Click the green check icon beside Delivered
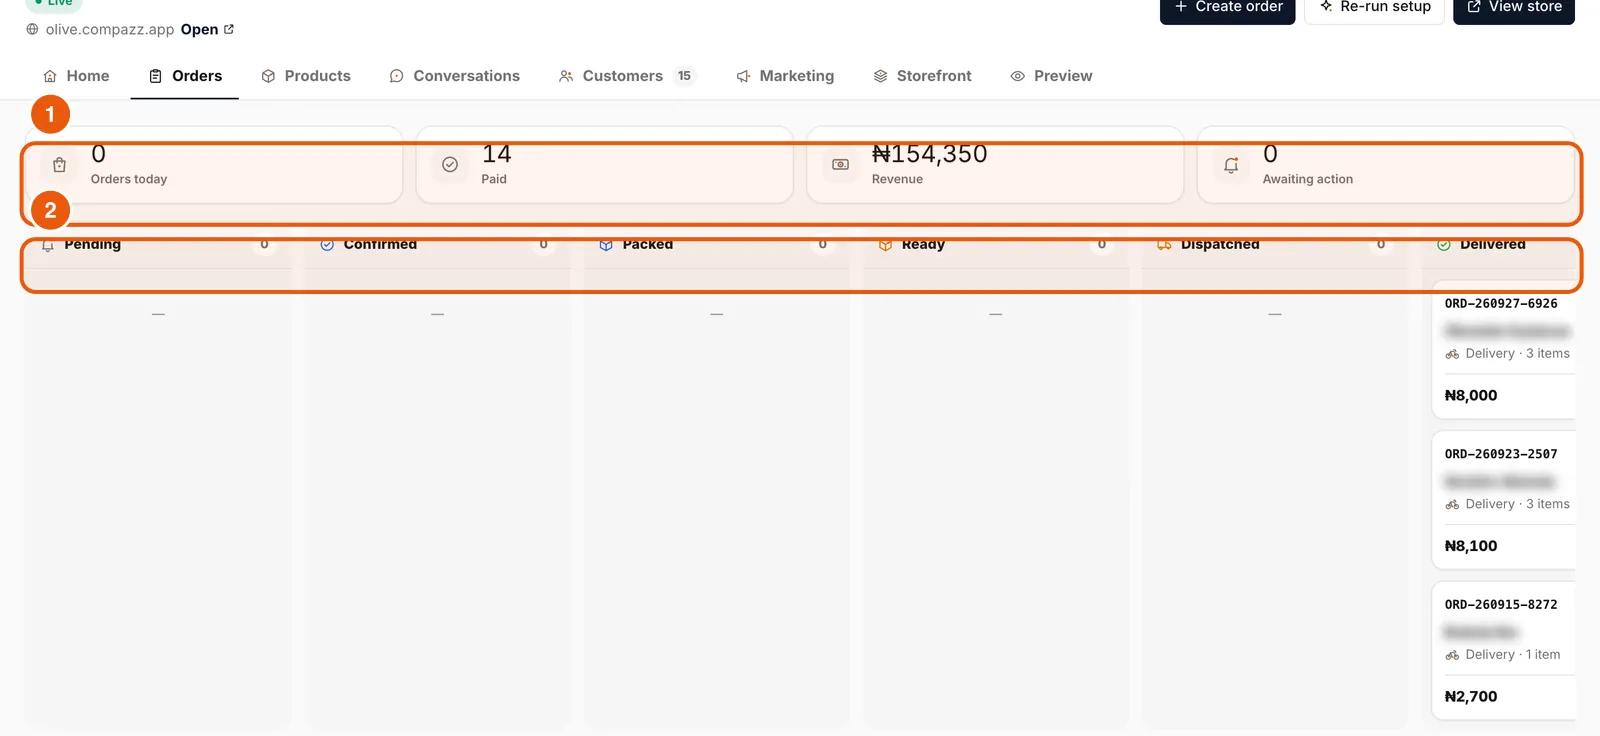This screenshot has width=1600, height=736. pos(1444,245)
